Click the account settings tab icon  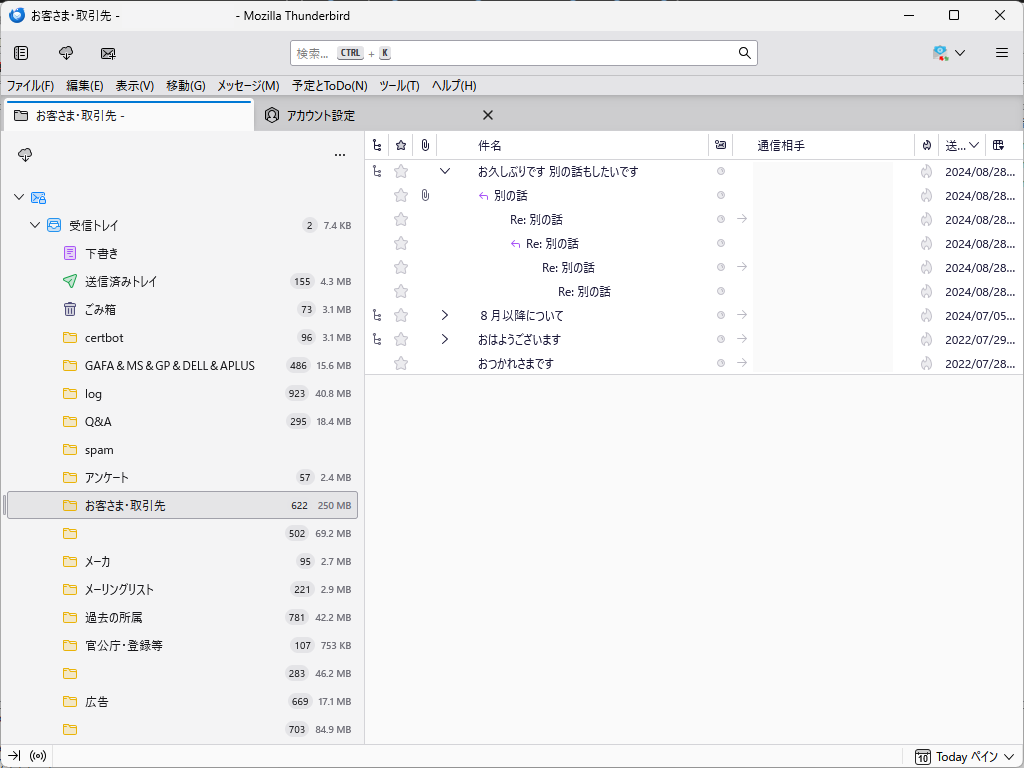[272, 116]
